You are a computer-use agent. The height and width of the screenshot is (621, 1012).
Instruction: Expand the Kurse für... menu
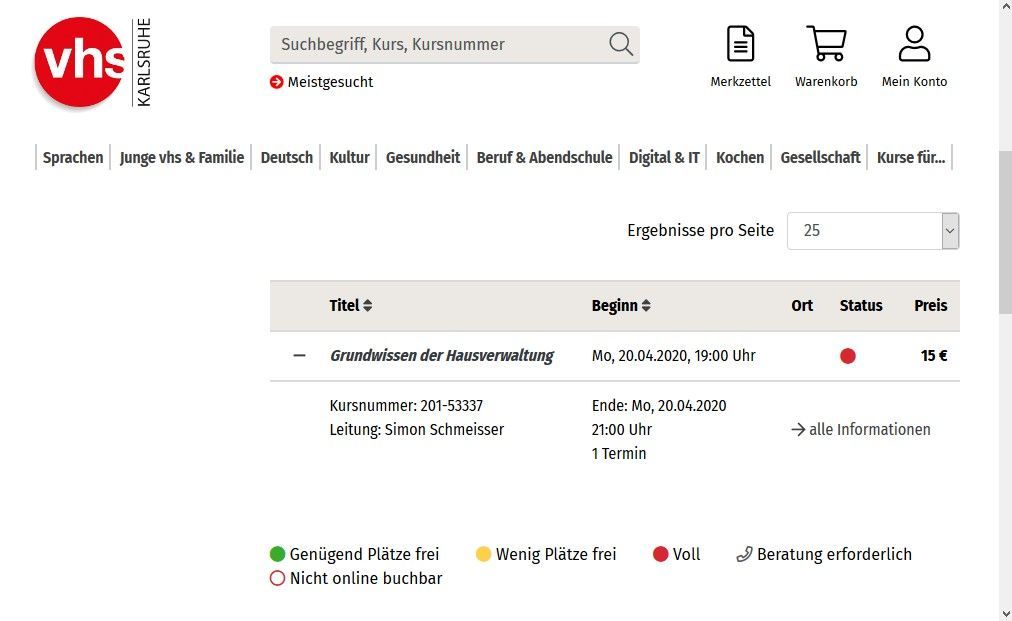click(x=910, y=157)
